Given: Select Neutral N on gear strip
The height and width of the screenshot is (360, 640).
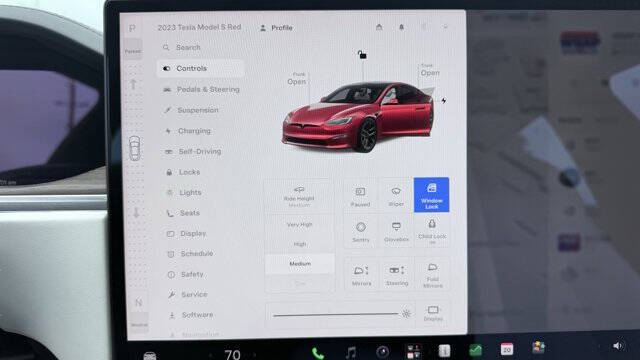Looking at the screenshot, I should 138,302.
